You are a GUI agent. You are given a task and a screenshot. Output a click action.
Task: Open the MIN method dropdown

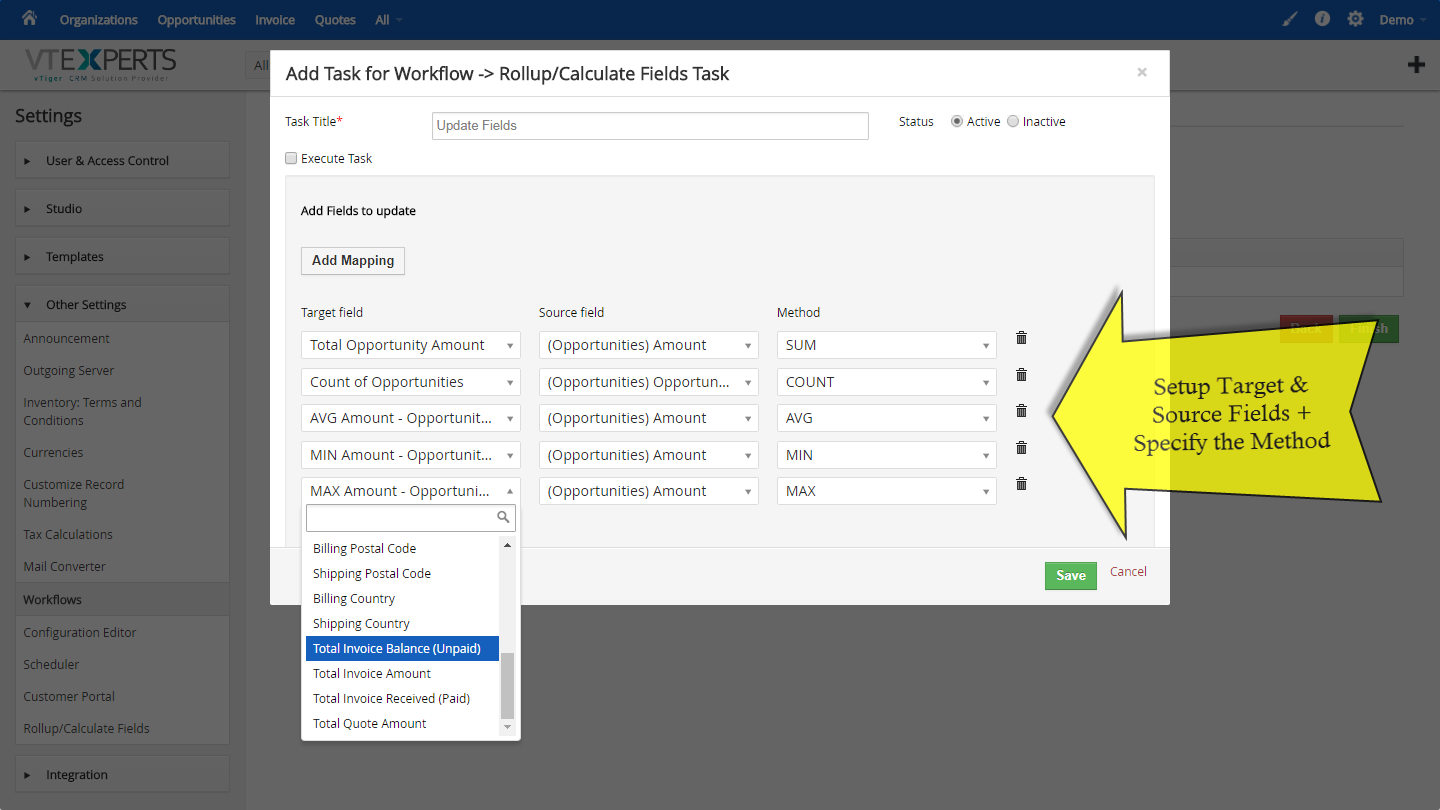tap(887, 455)
